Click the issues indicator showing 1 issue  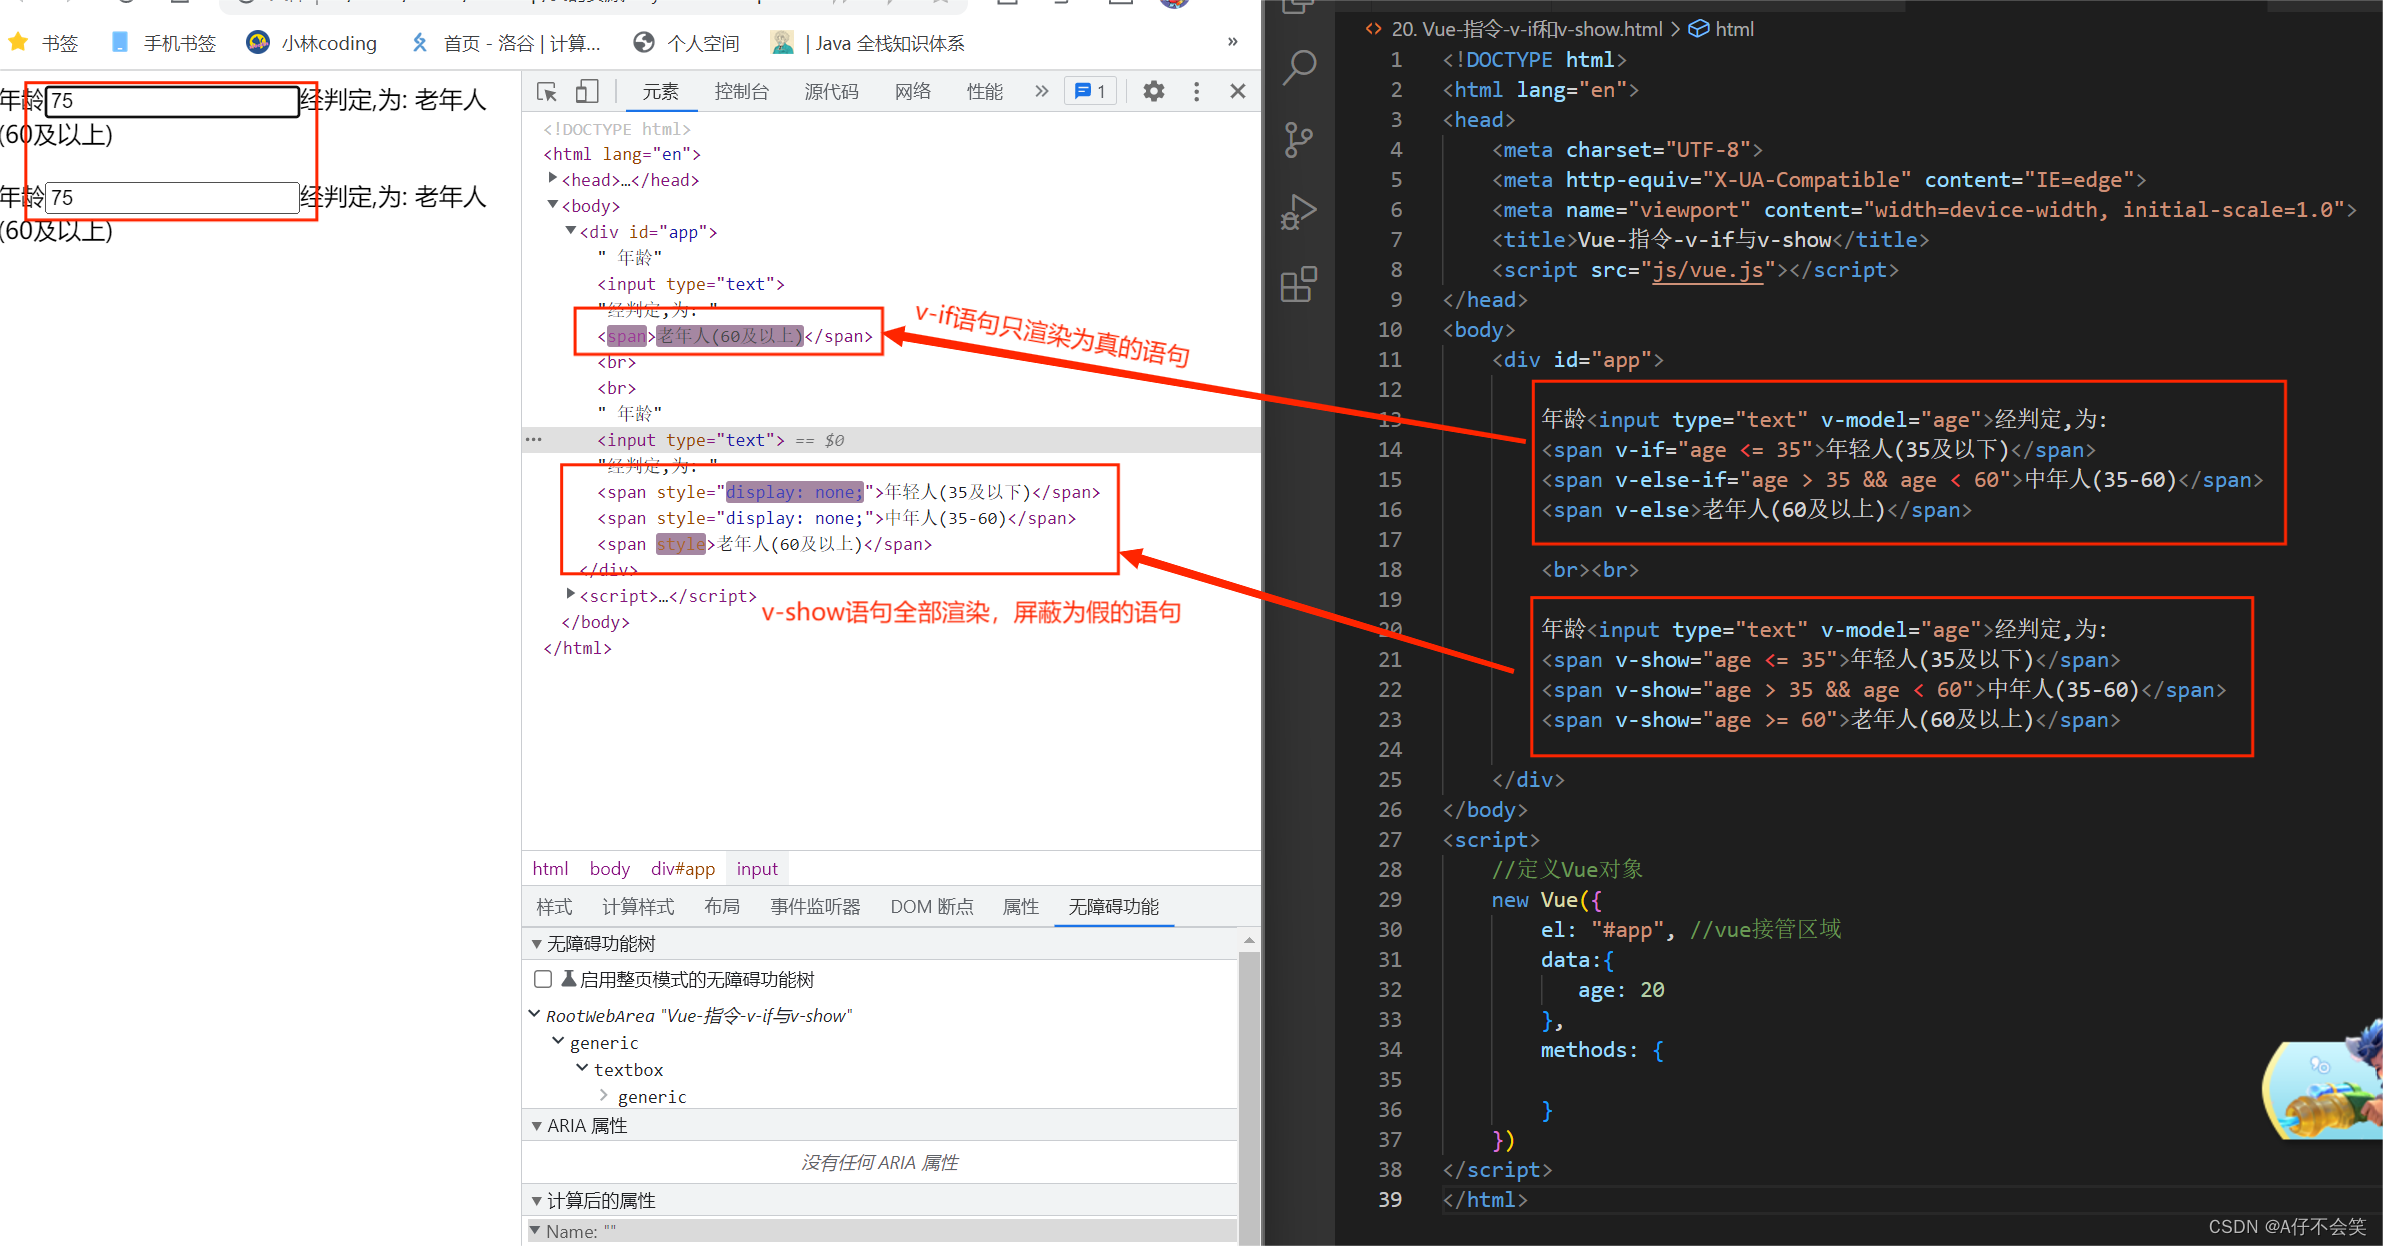(1089, 90)
